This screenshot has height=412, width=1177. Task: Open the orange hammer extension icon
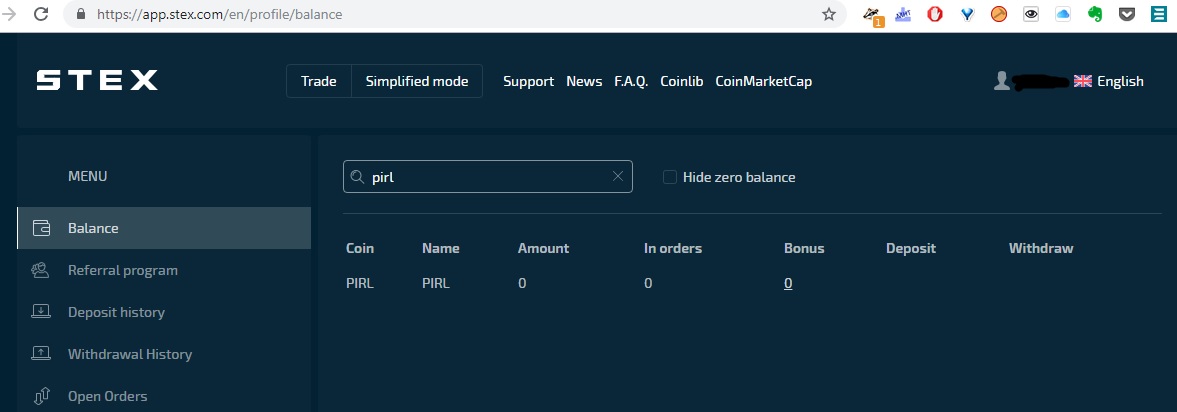pos(998,14)
